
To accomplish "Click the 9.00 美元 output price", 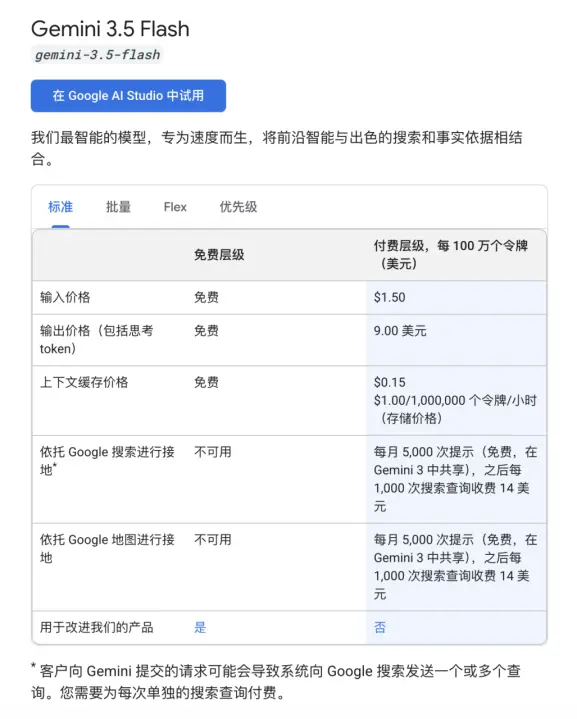I will click(x=400, y=331).
